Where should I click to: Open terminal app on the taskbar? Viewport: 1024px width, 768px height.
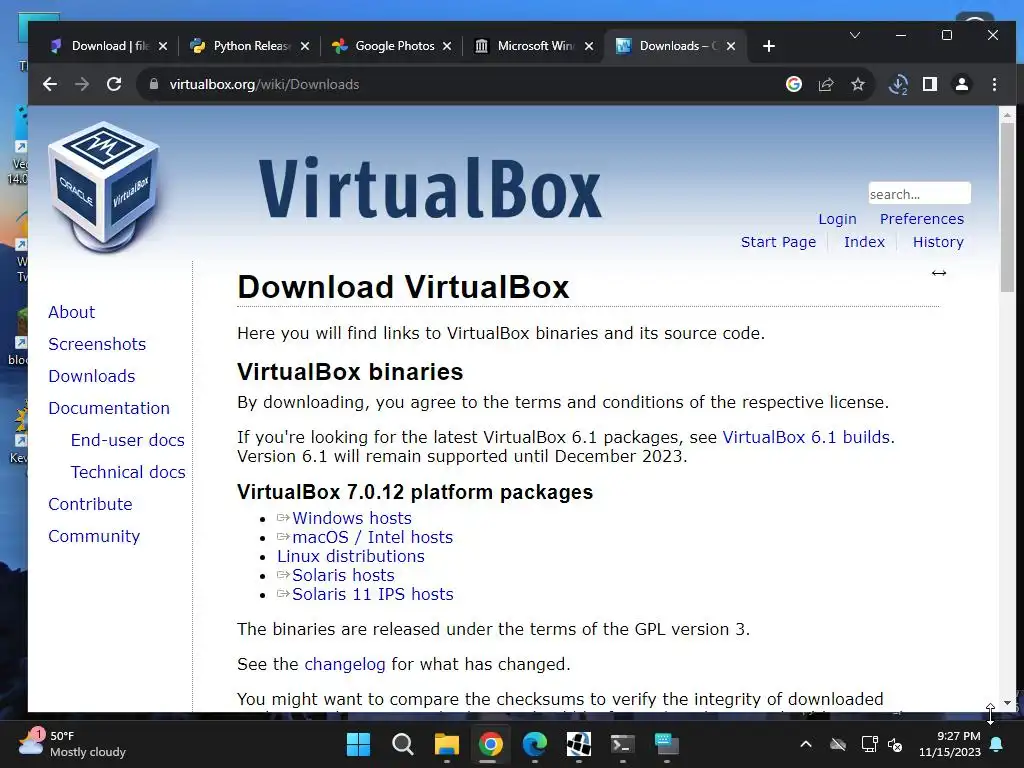[x=622, y=744]
